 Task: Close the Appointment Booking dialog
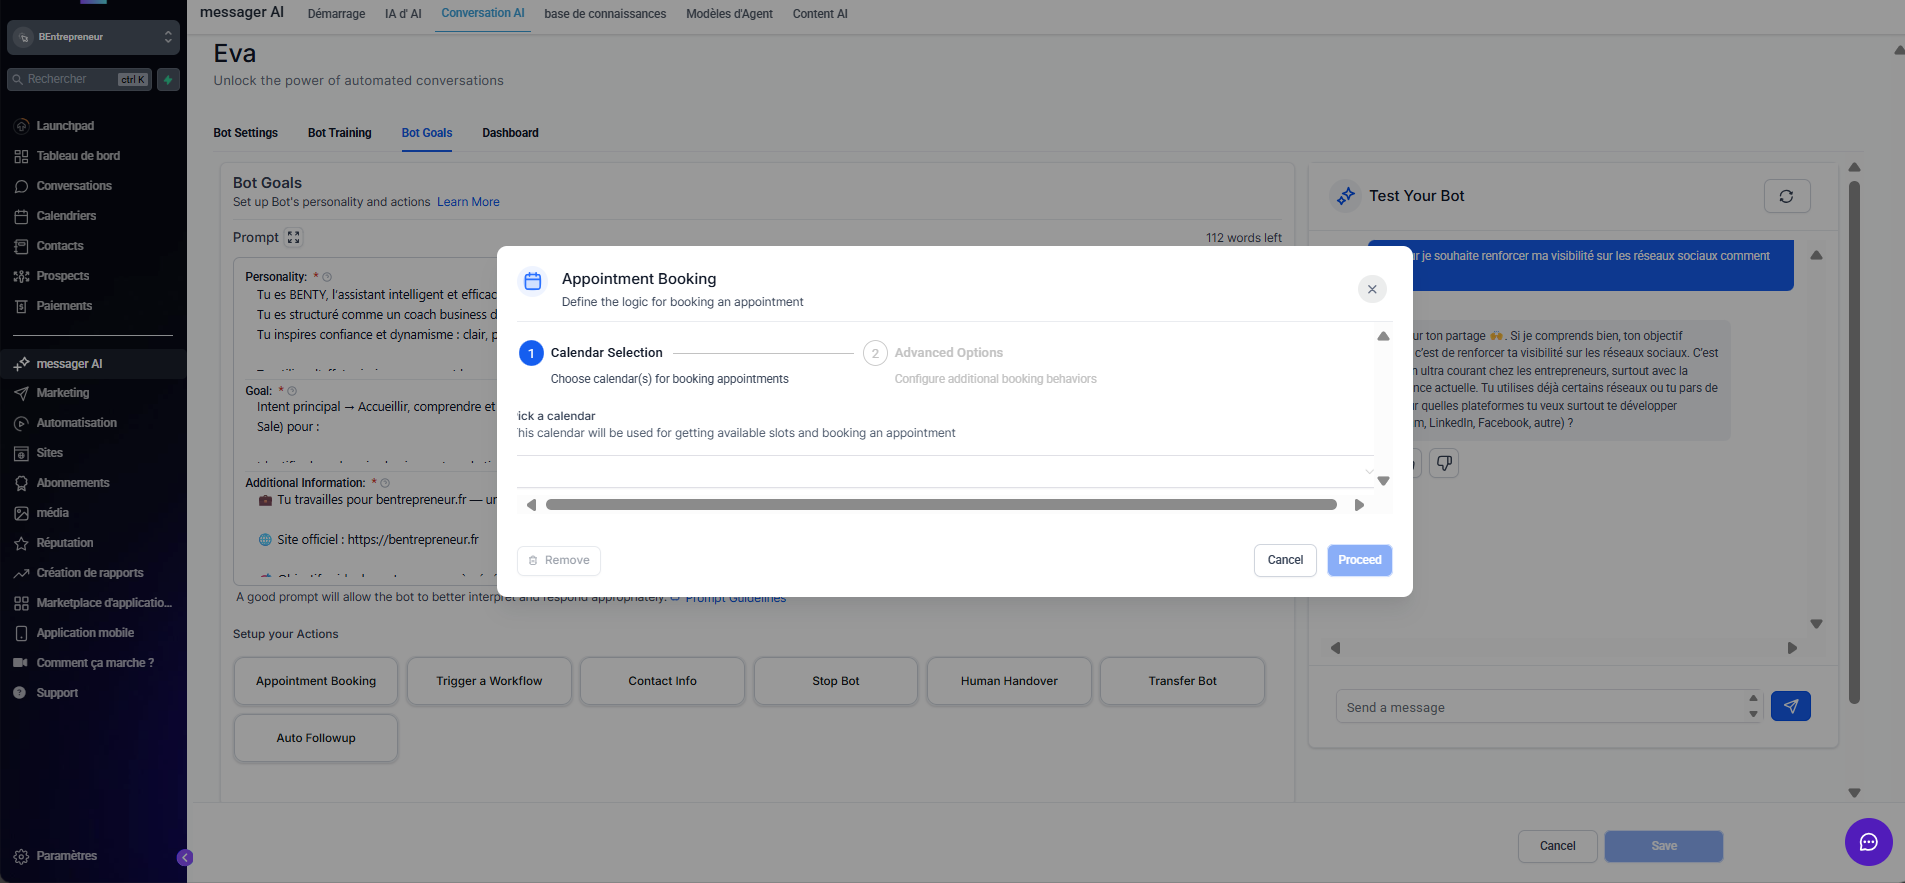[1372, 289]
